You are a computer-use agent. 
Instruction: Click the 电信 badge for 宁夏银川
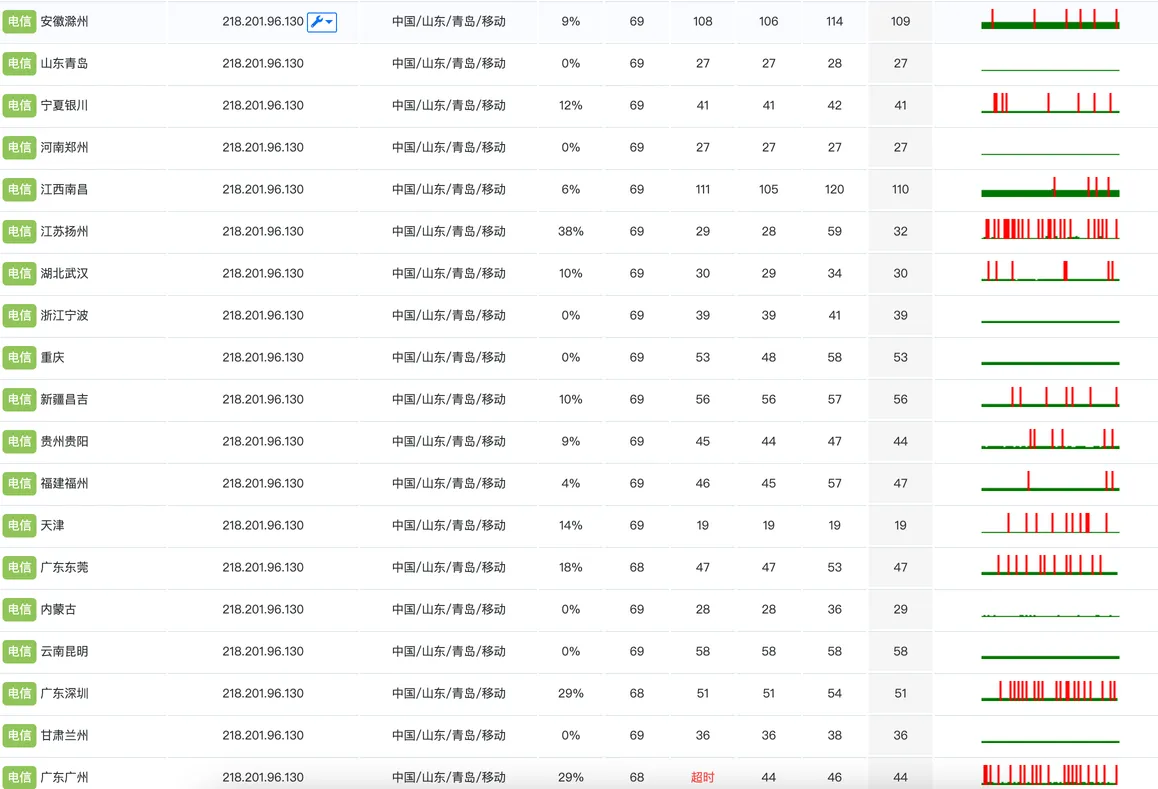19,106
